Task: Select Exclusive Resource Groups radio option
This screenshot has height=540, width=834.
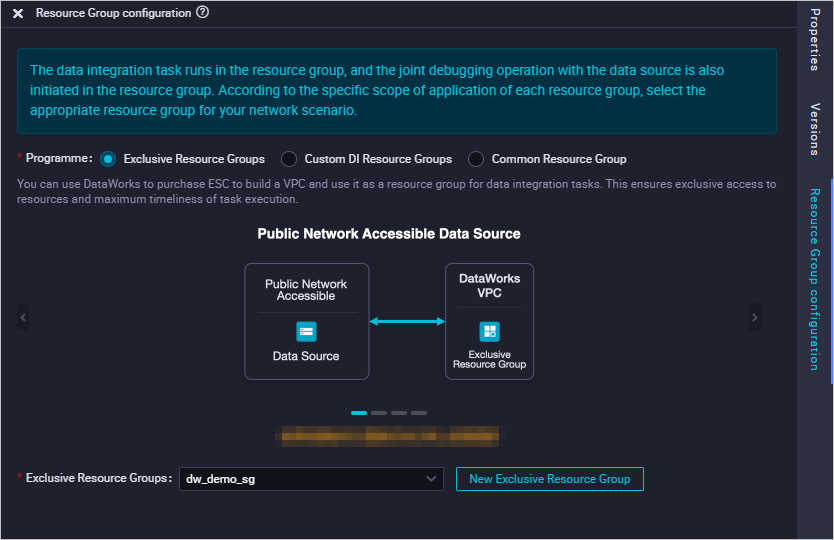Action: [x=108, y=159]
